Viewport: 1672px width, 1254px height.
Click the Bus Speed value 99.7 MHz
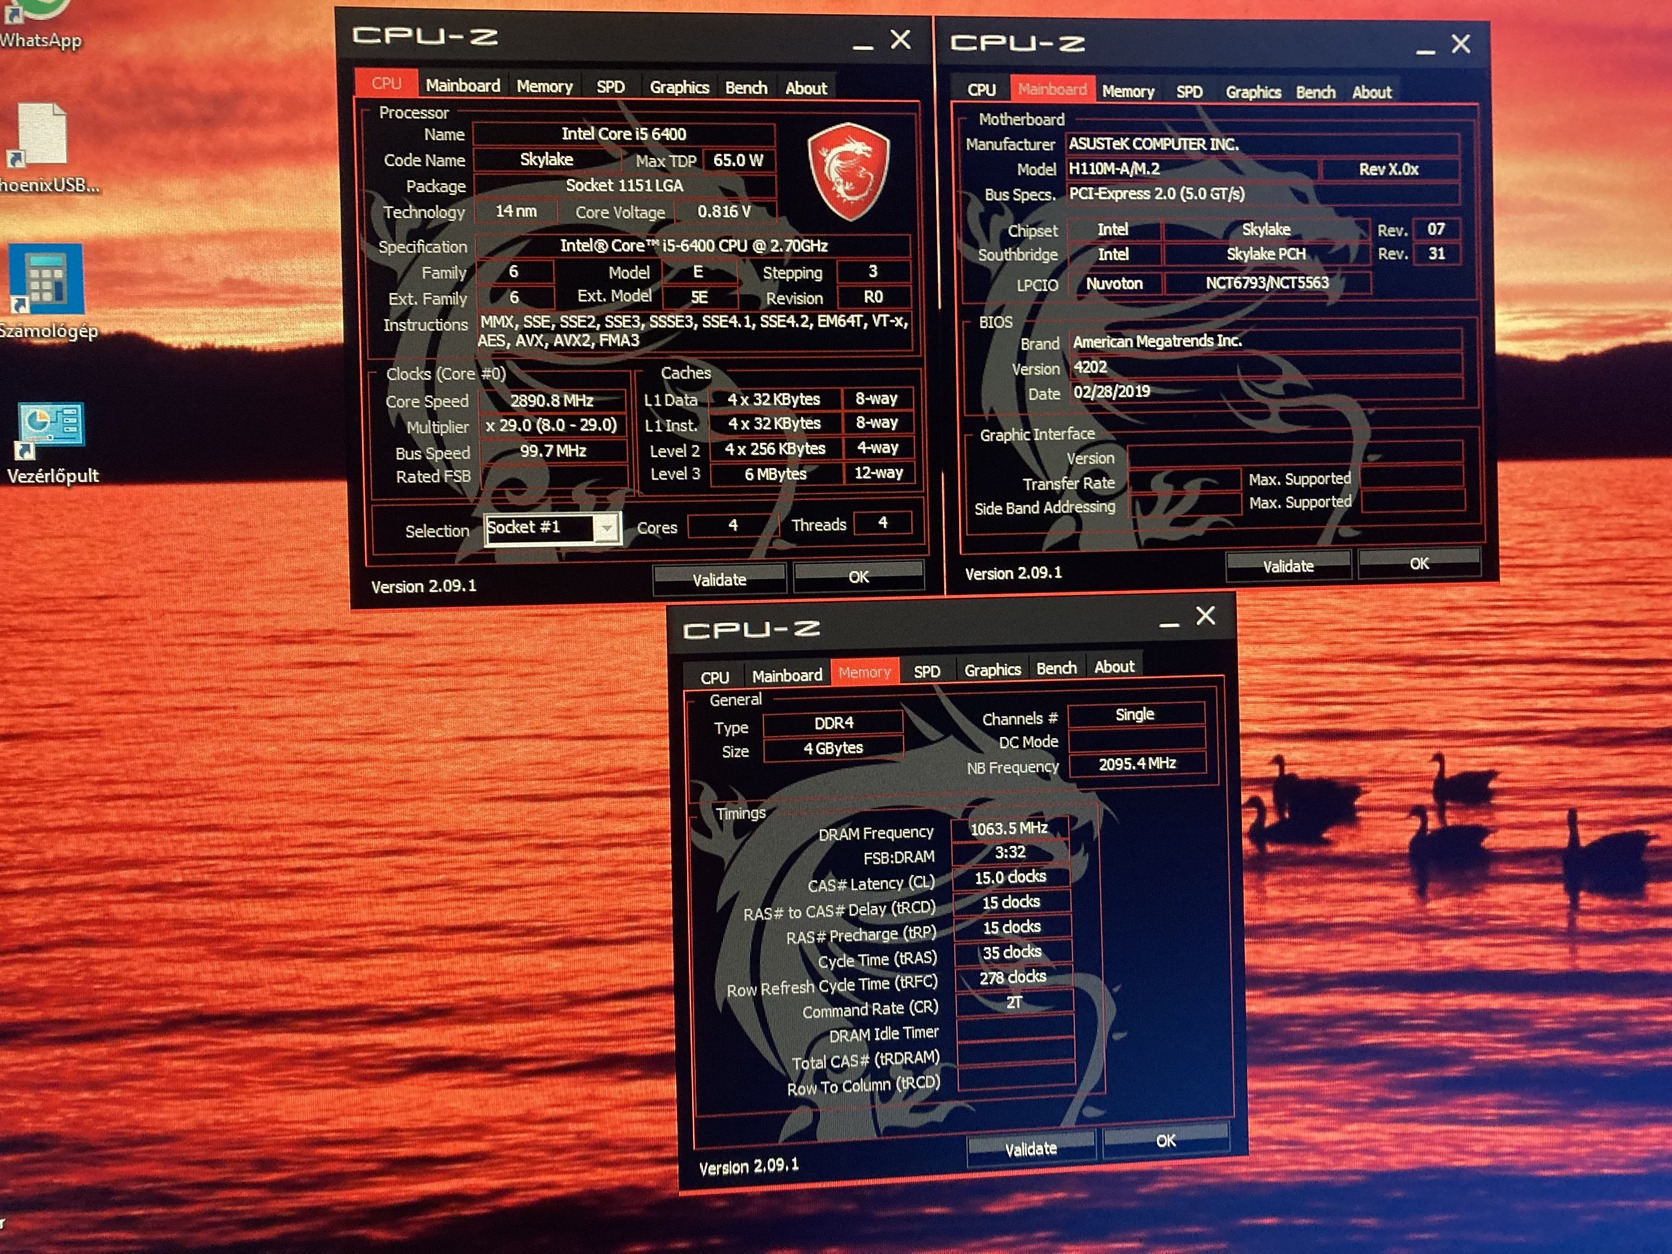(x=553, y=451)
